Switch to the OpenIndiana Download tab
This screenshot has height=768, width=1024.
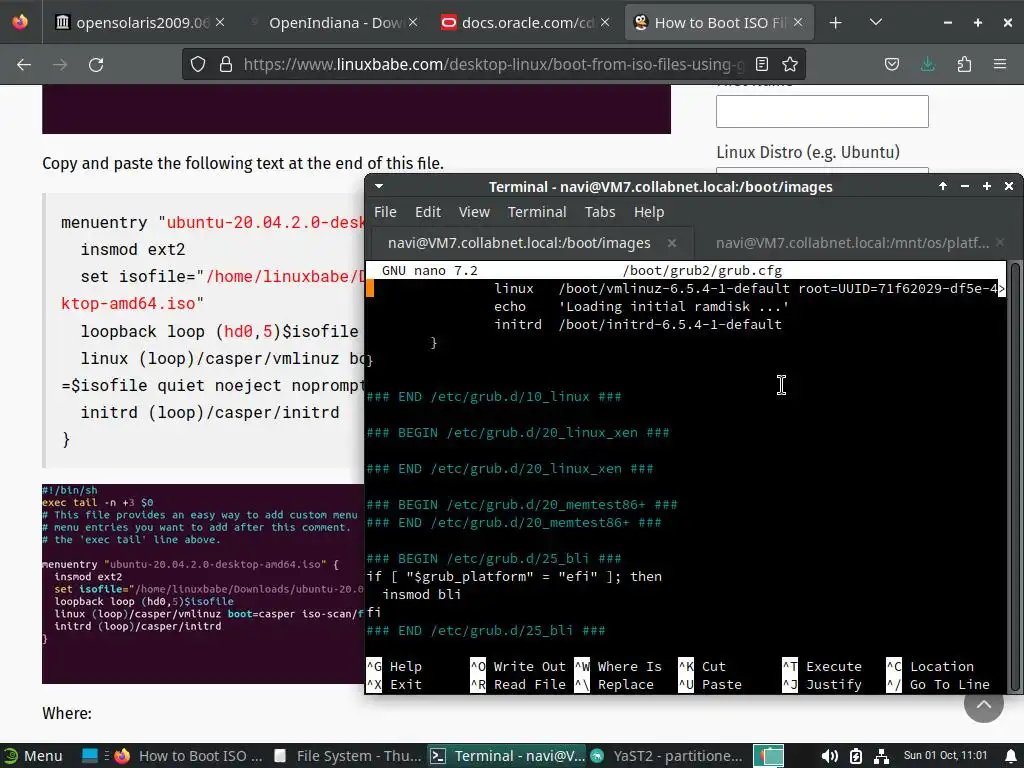click(x=334, y=23)
